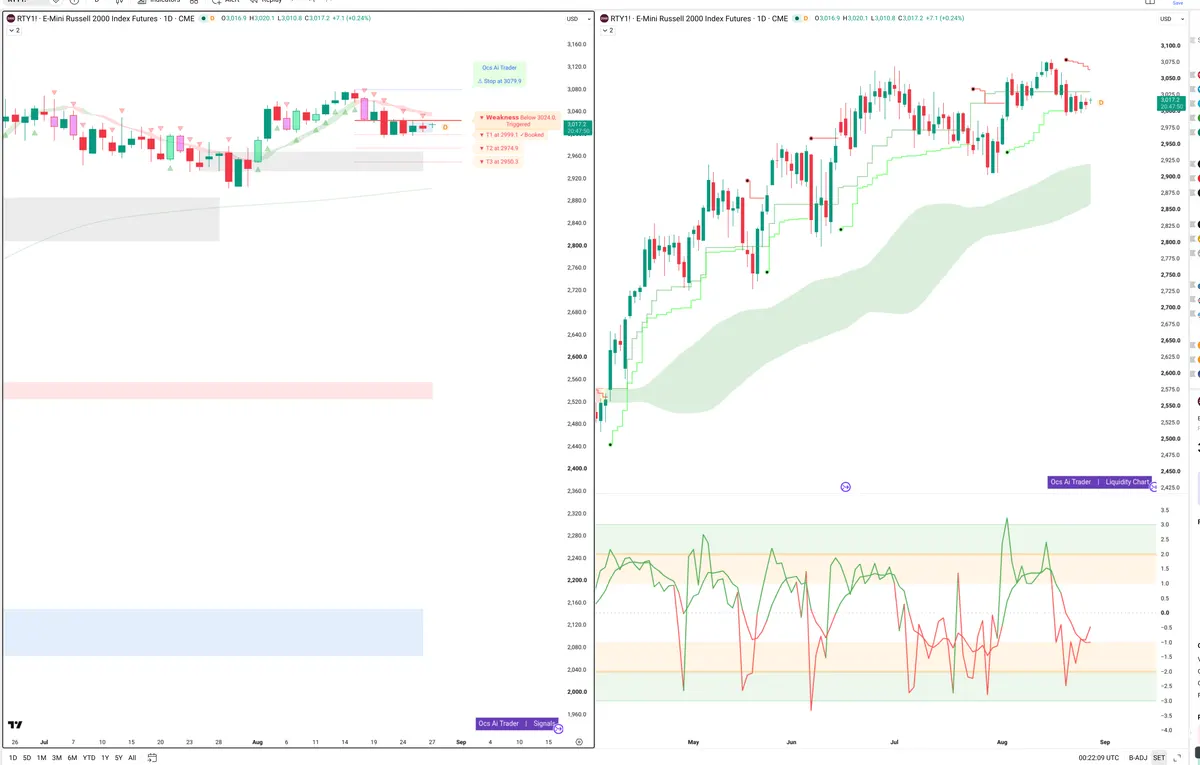The height and width of the screenshot is (765, 1200).
Task: Click orange D badge in left chart header
Action: click(212, 18)
